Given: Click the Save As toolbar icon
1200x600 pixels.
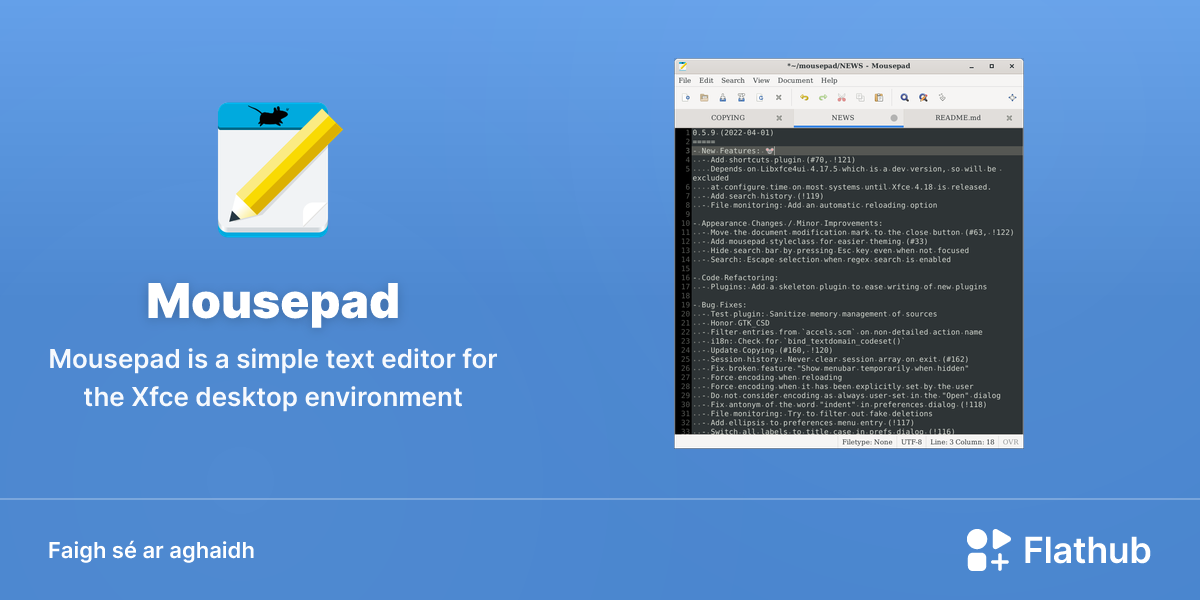Looking at the screenshot, I should (741, 98).
